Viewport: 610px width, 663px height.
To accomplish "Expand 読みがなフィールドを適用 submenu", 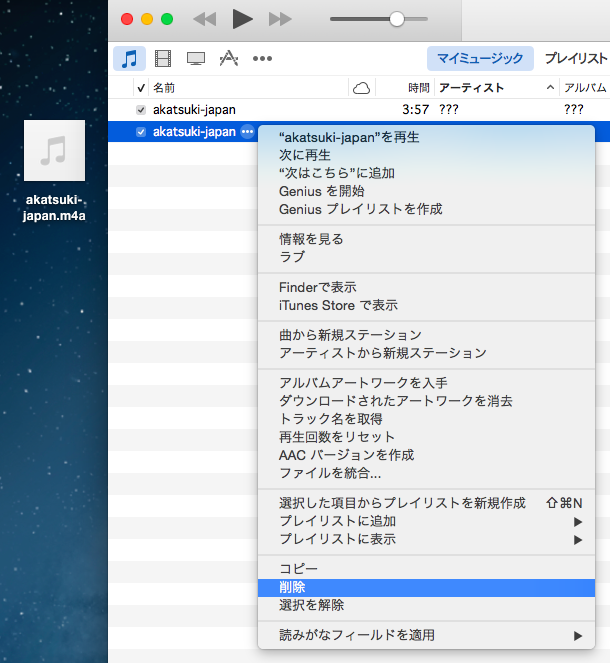I will point(426,635).
